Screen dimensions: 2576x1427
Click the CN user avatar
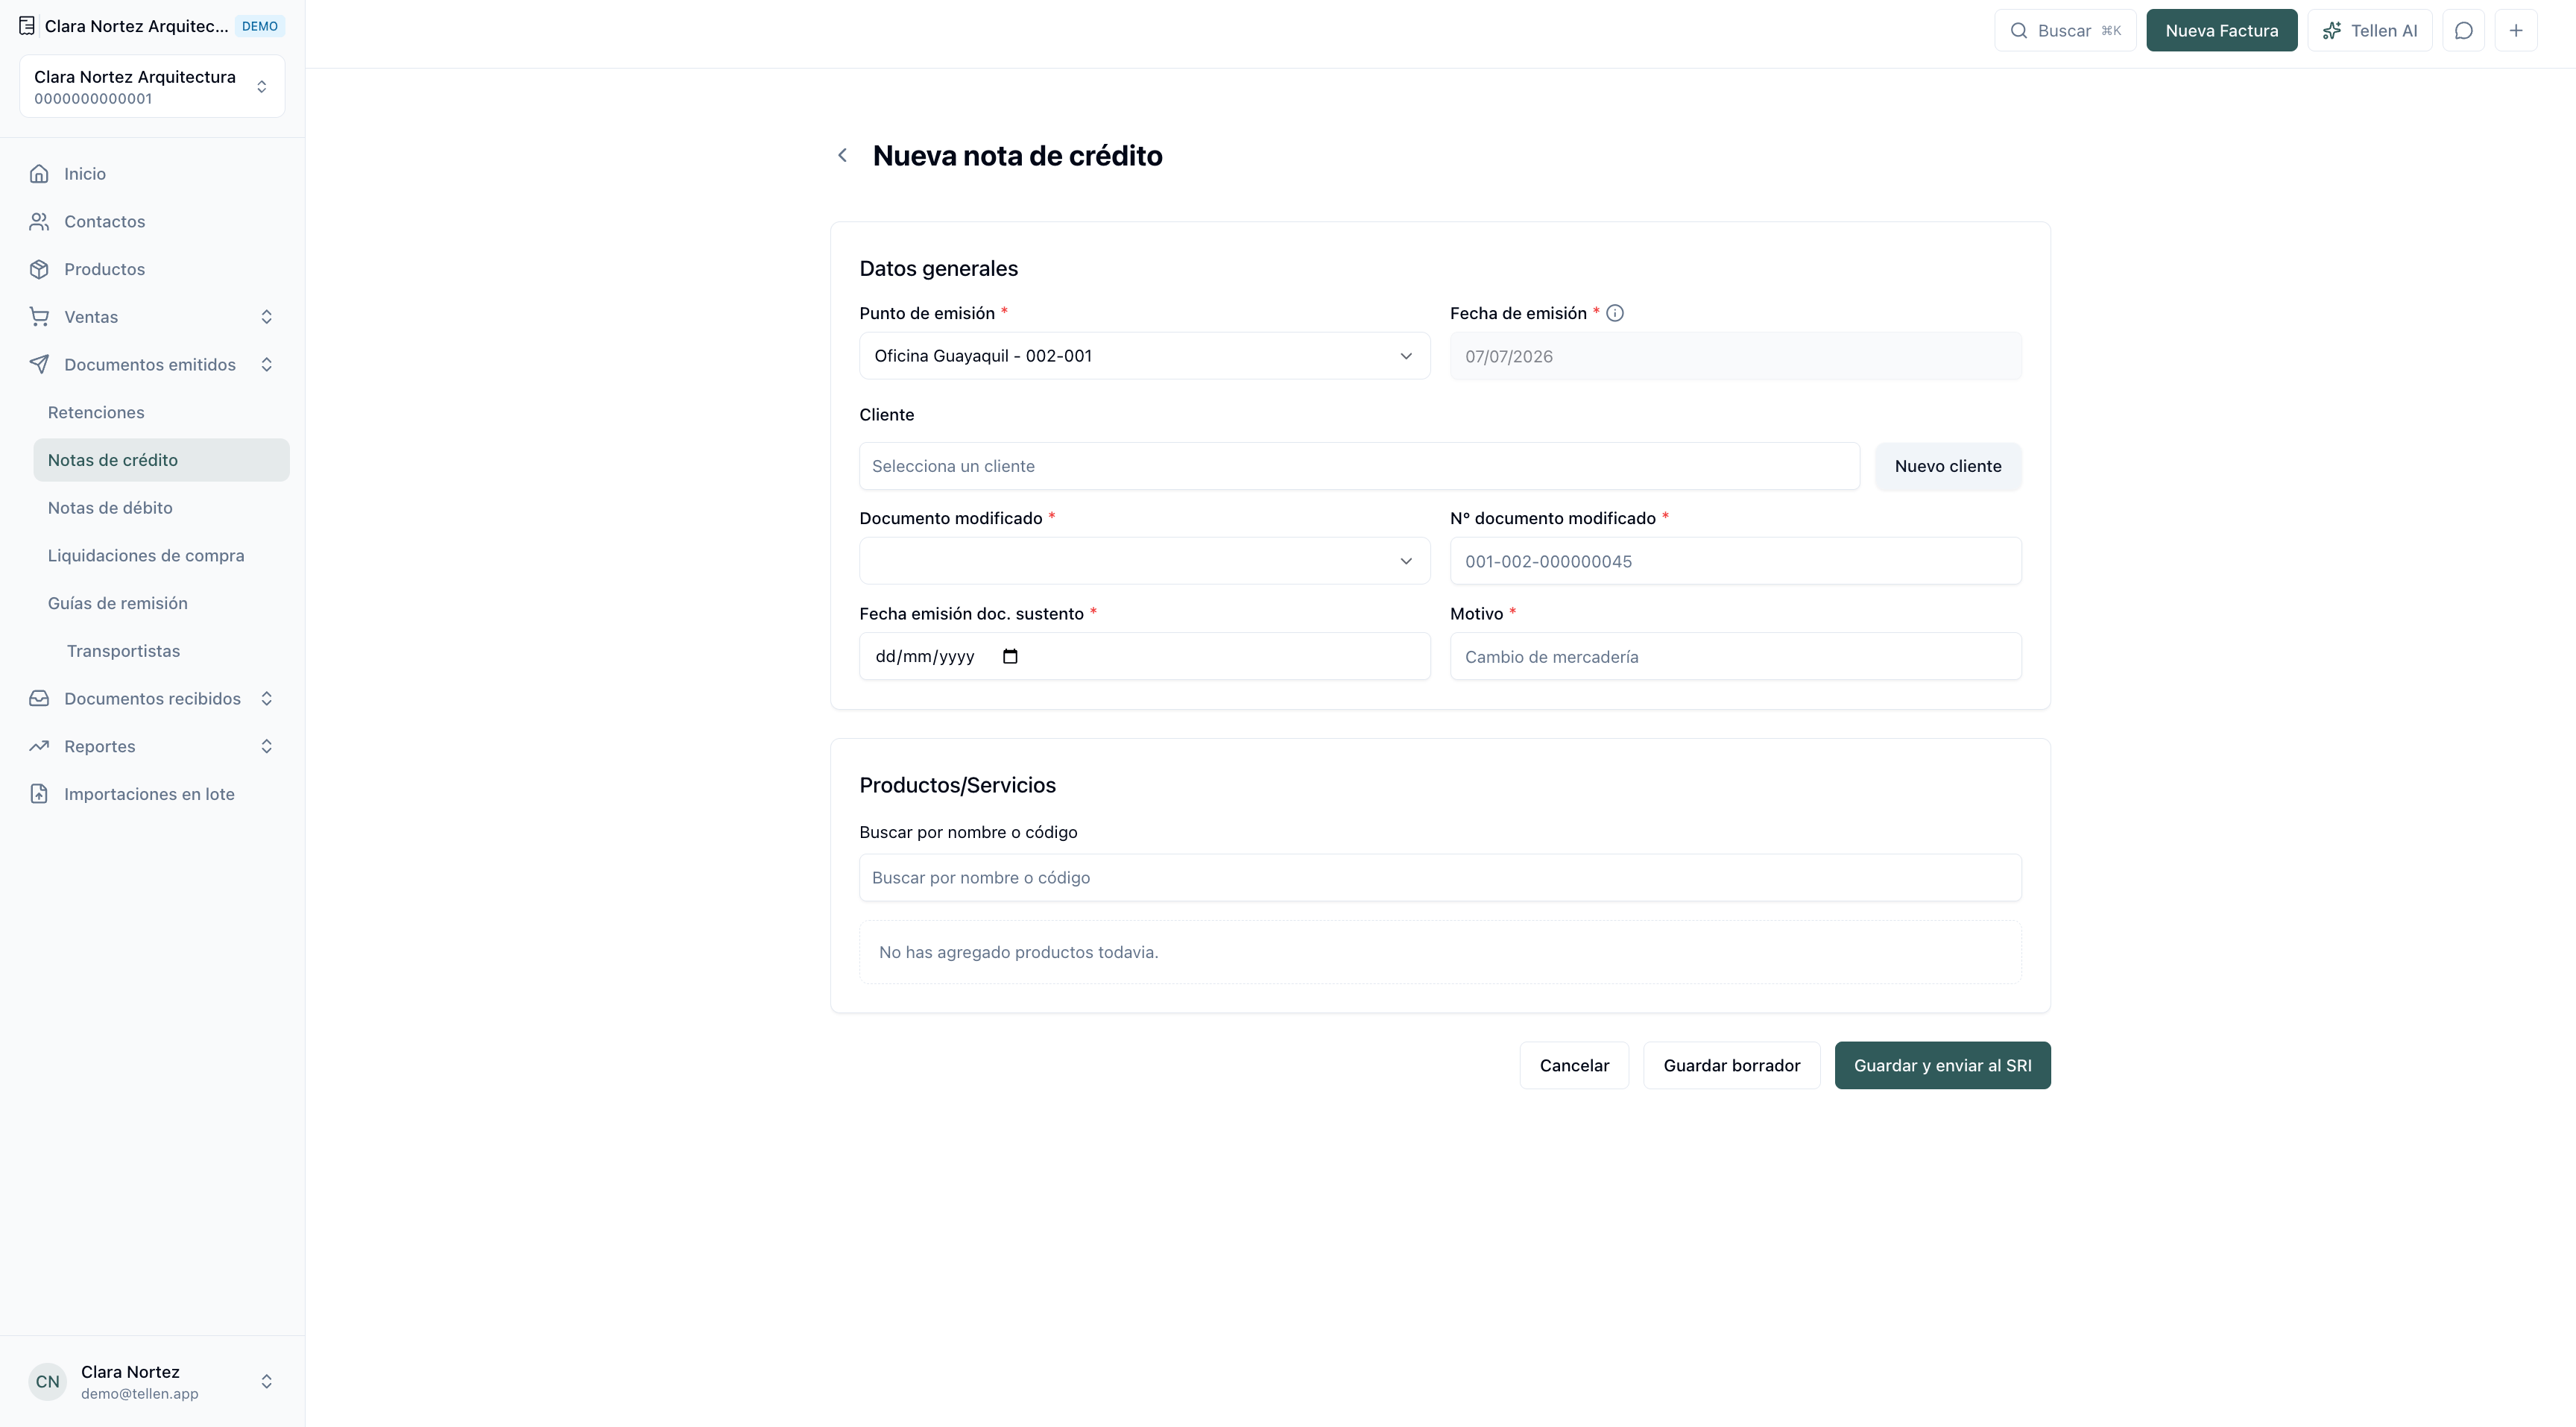(47, 1382)
